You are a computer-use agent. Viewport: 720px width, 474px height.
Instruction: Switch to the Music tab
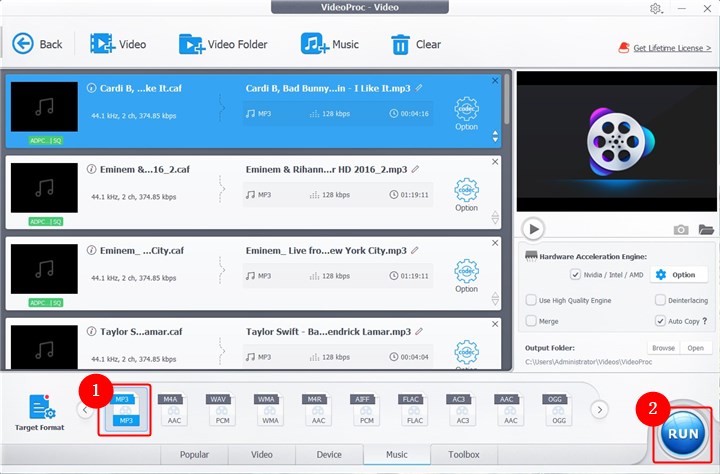coord(397,455)
